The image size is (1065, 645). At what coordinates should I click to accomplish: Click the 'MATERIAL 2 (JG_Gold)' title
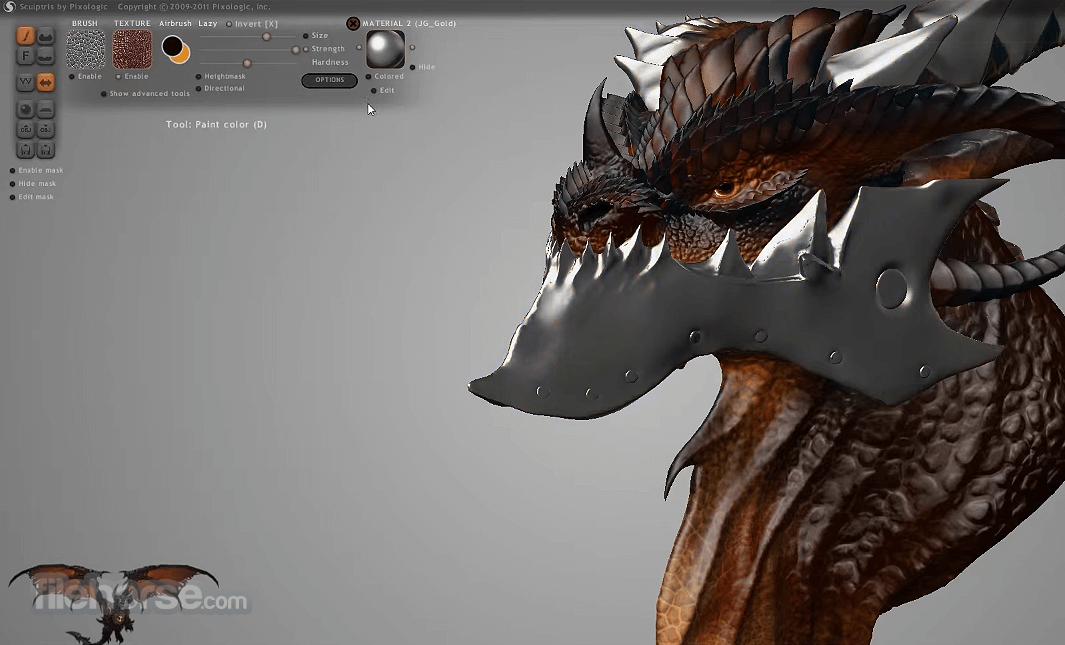[x=409, y=23]
